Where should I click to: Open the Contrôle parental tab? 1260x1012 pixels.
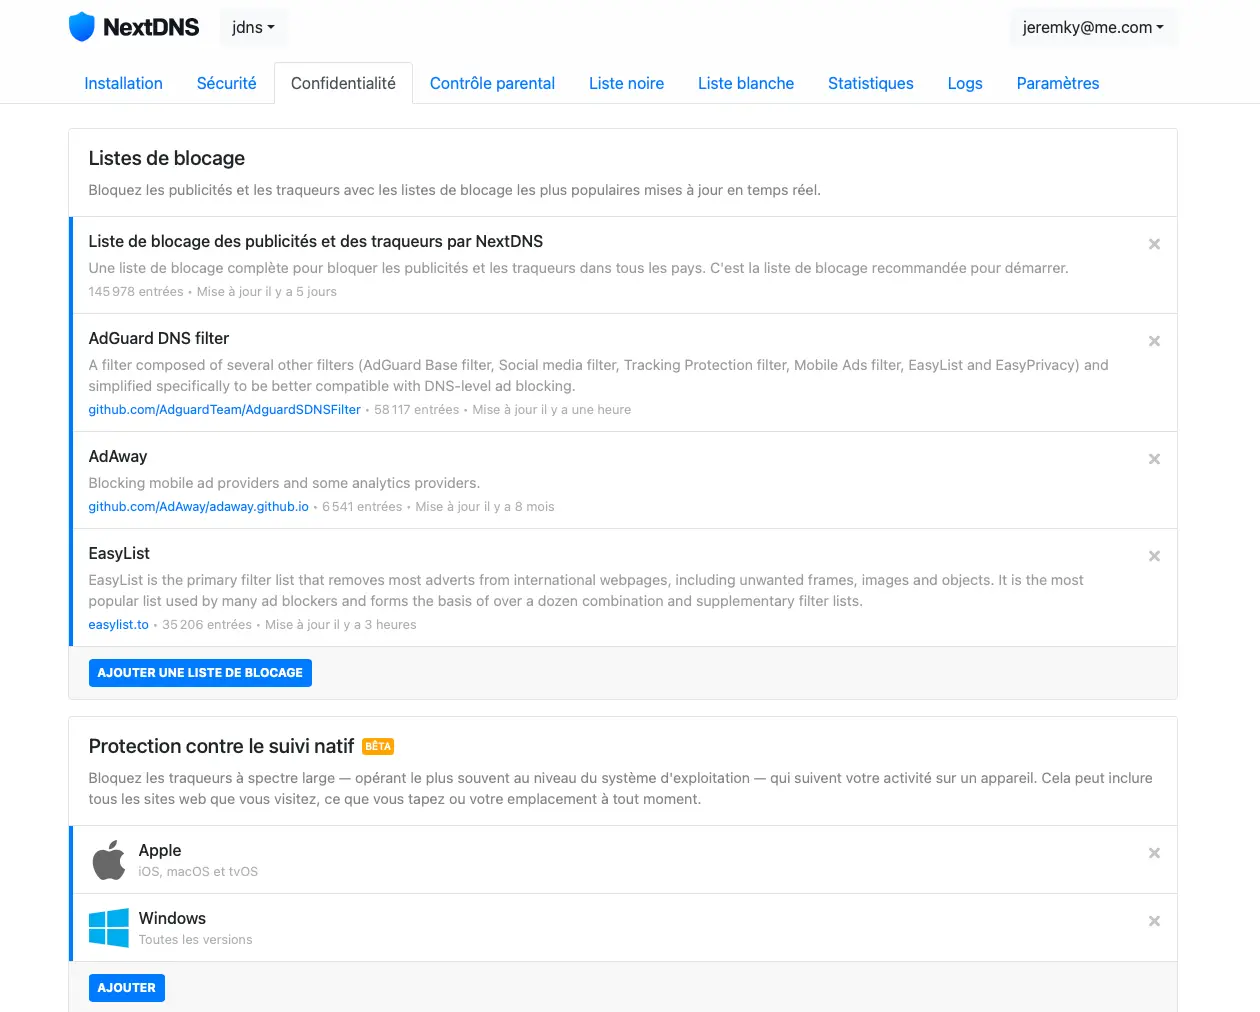coord(492,83)
